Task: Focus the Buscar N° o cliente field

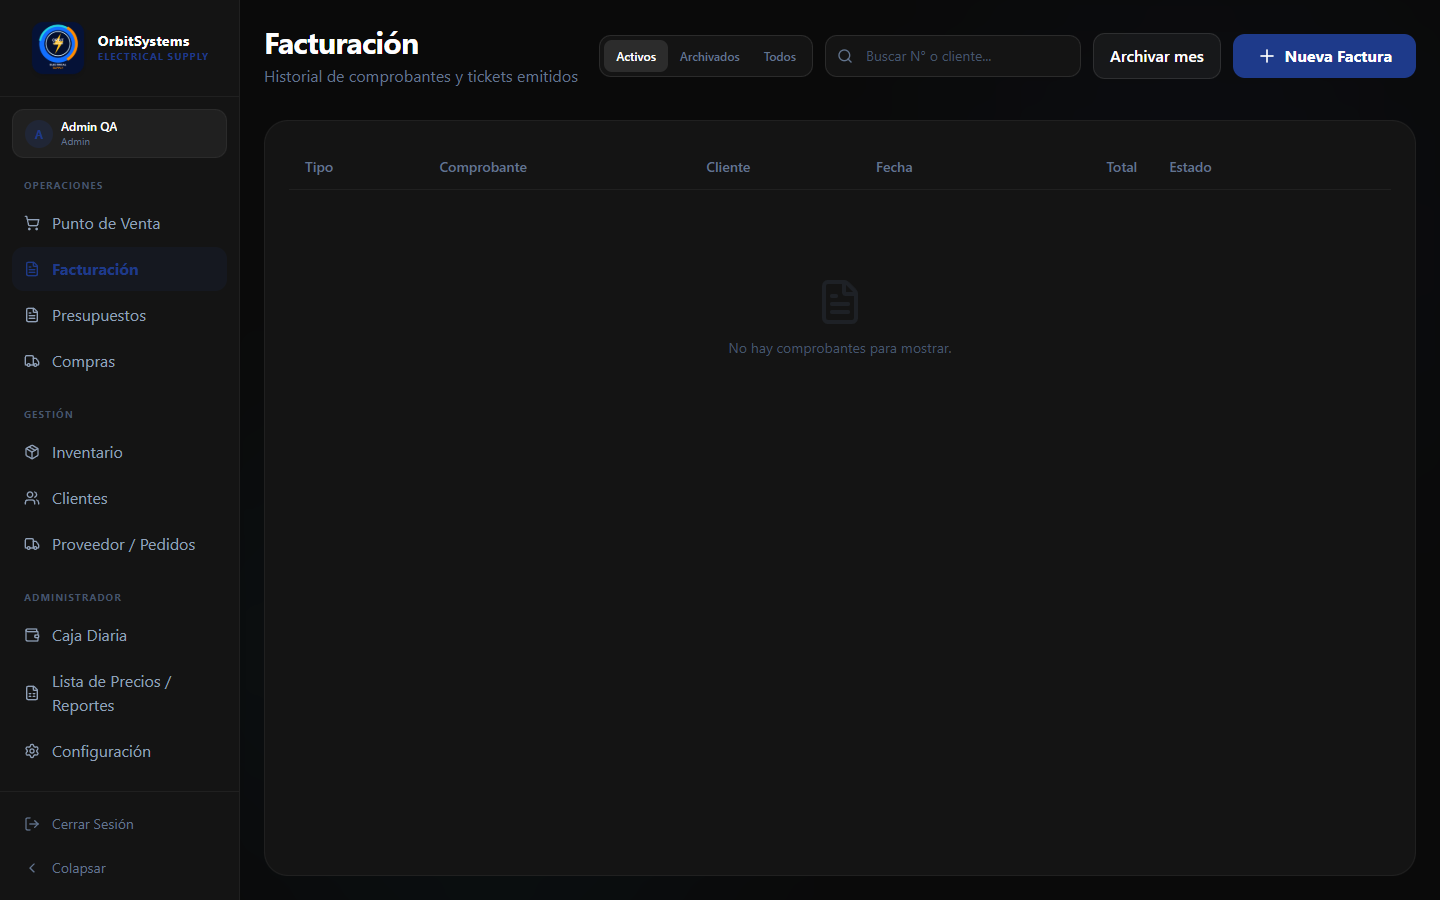Action: (953, 57)
